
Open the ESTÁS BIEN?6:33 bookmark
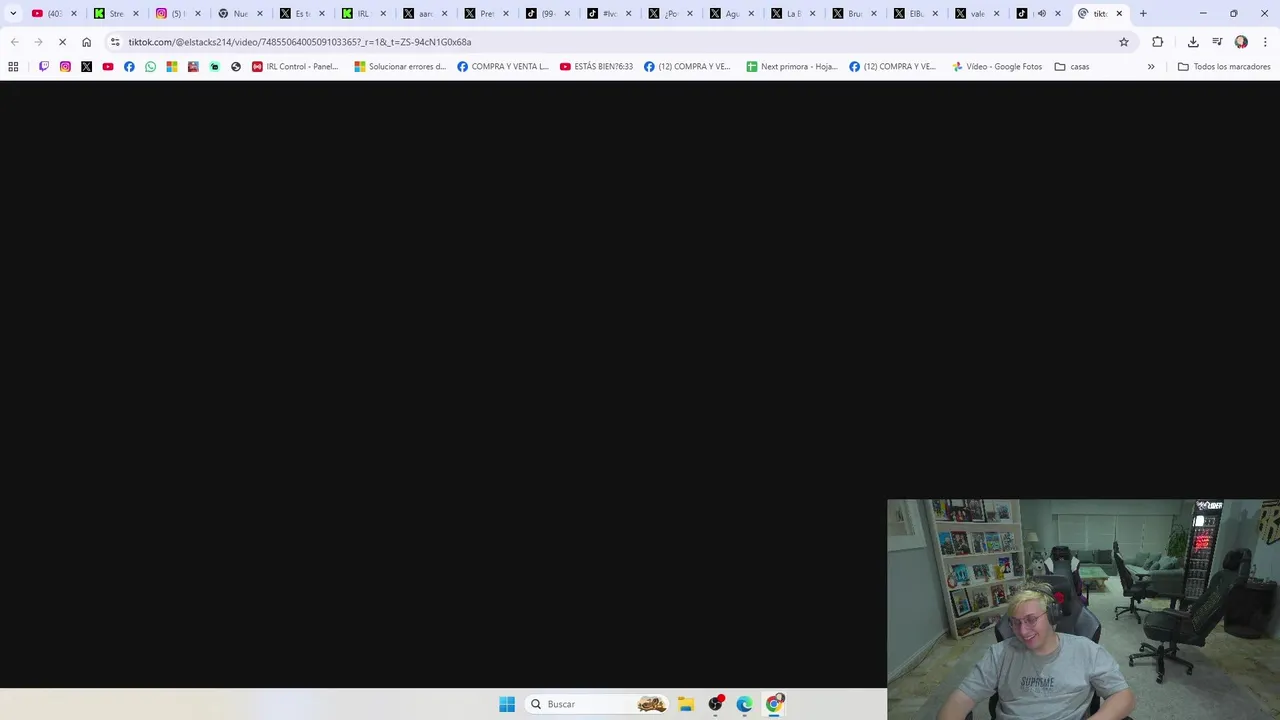[596, 66]
